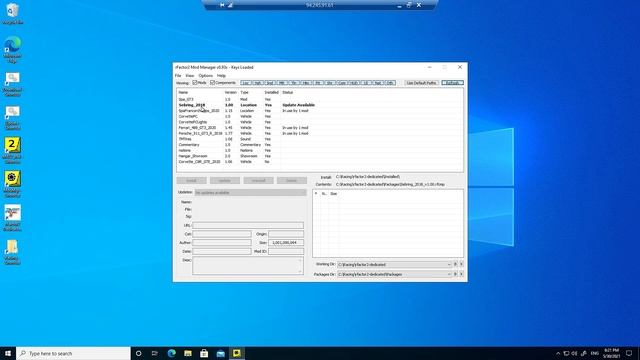Open the Help menu
The width and height of the screenshot is (640, 360).
(221, 76)
